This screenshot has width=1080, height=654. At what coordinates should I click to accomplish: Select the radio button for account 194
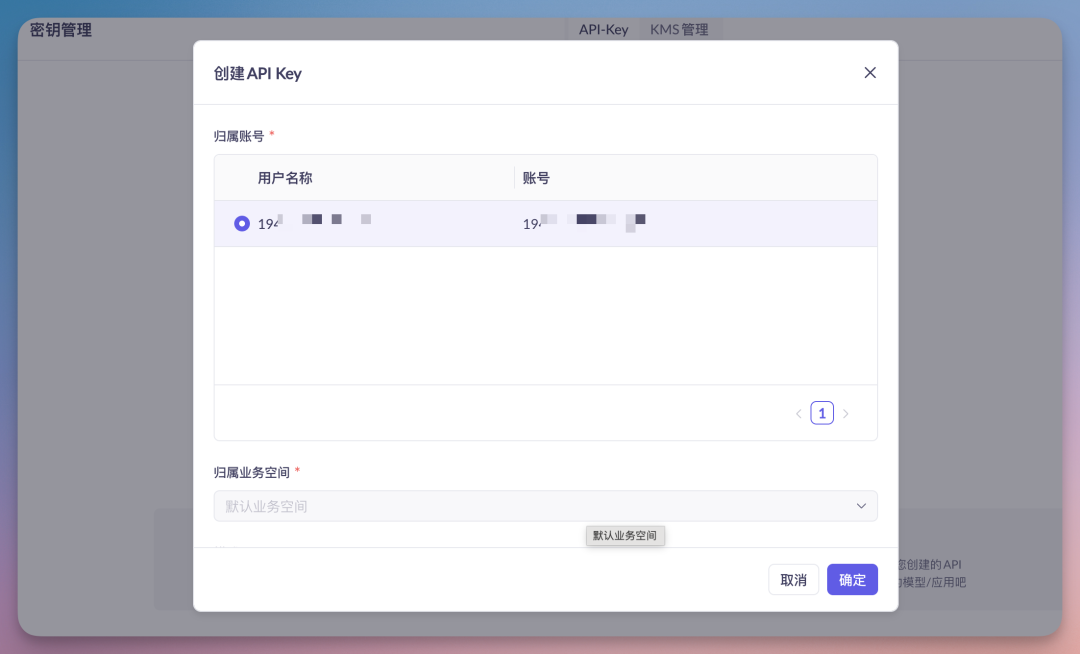click(241, 223)
